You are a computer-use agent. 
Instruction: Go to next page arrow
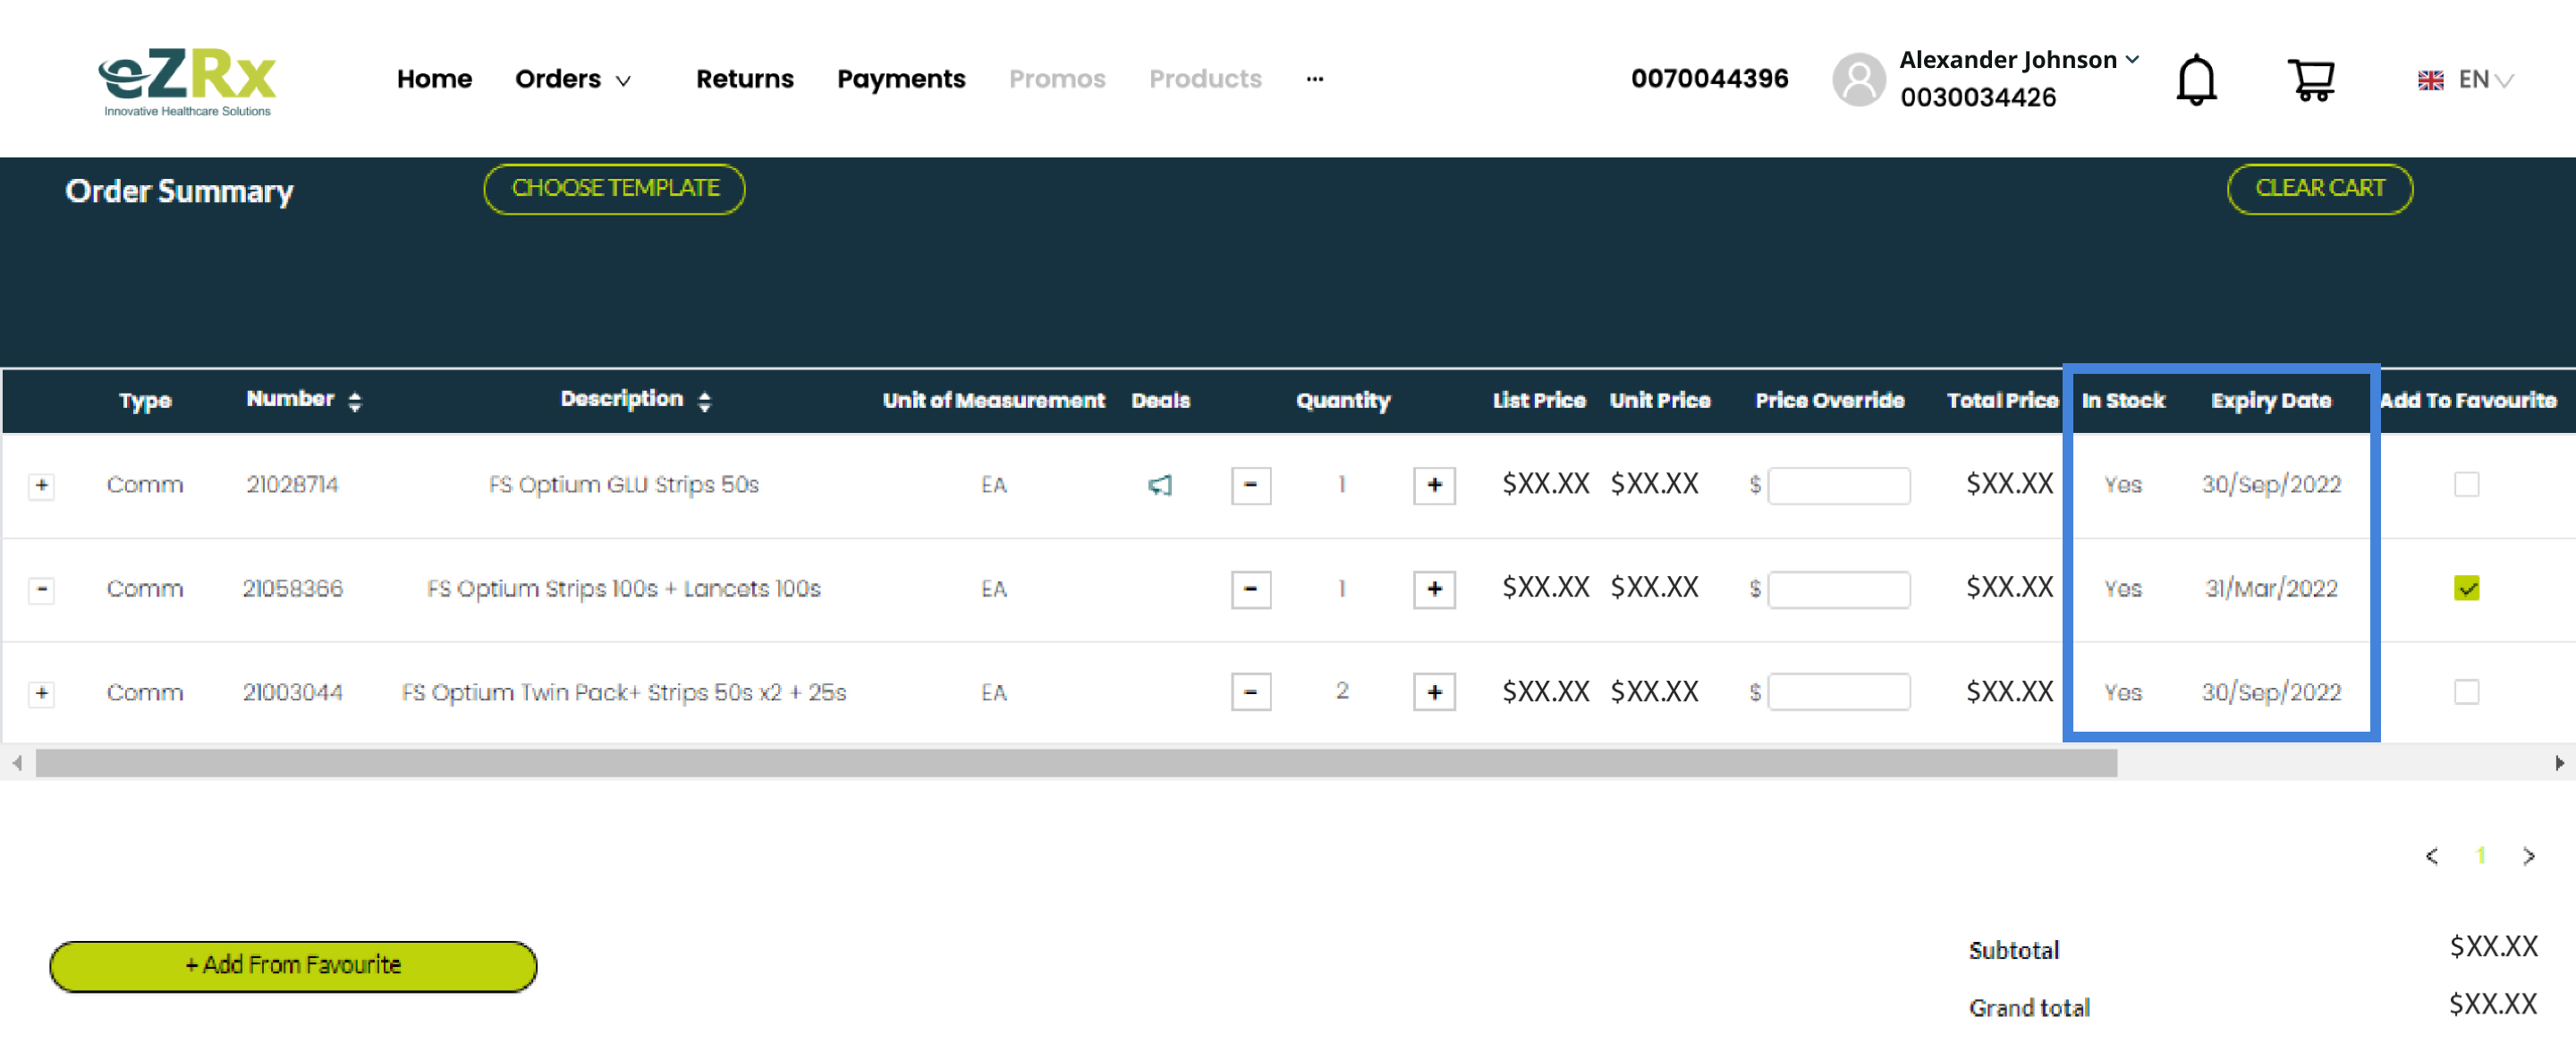pyautogui.click(x=2528, y=856)
